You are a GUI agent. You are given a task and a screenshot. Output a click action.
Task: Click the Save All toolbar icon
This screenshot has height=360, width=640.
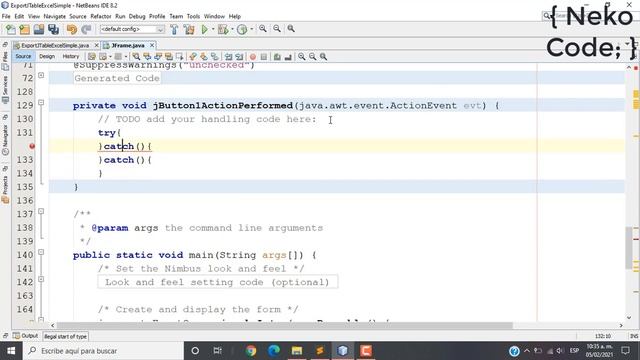(x=53, y=29)
